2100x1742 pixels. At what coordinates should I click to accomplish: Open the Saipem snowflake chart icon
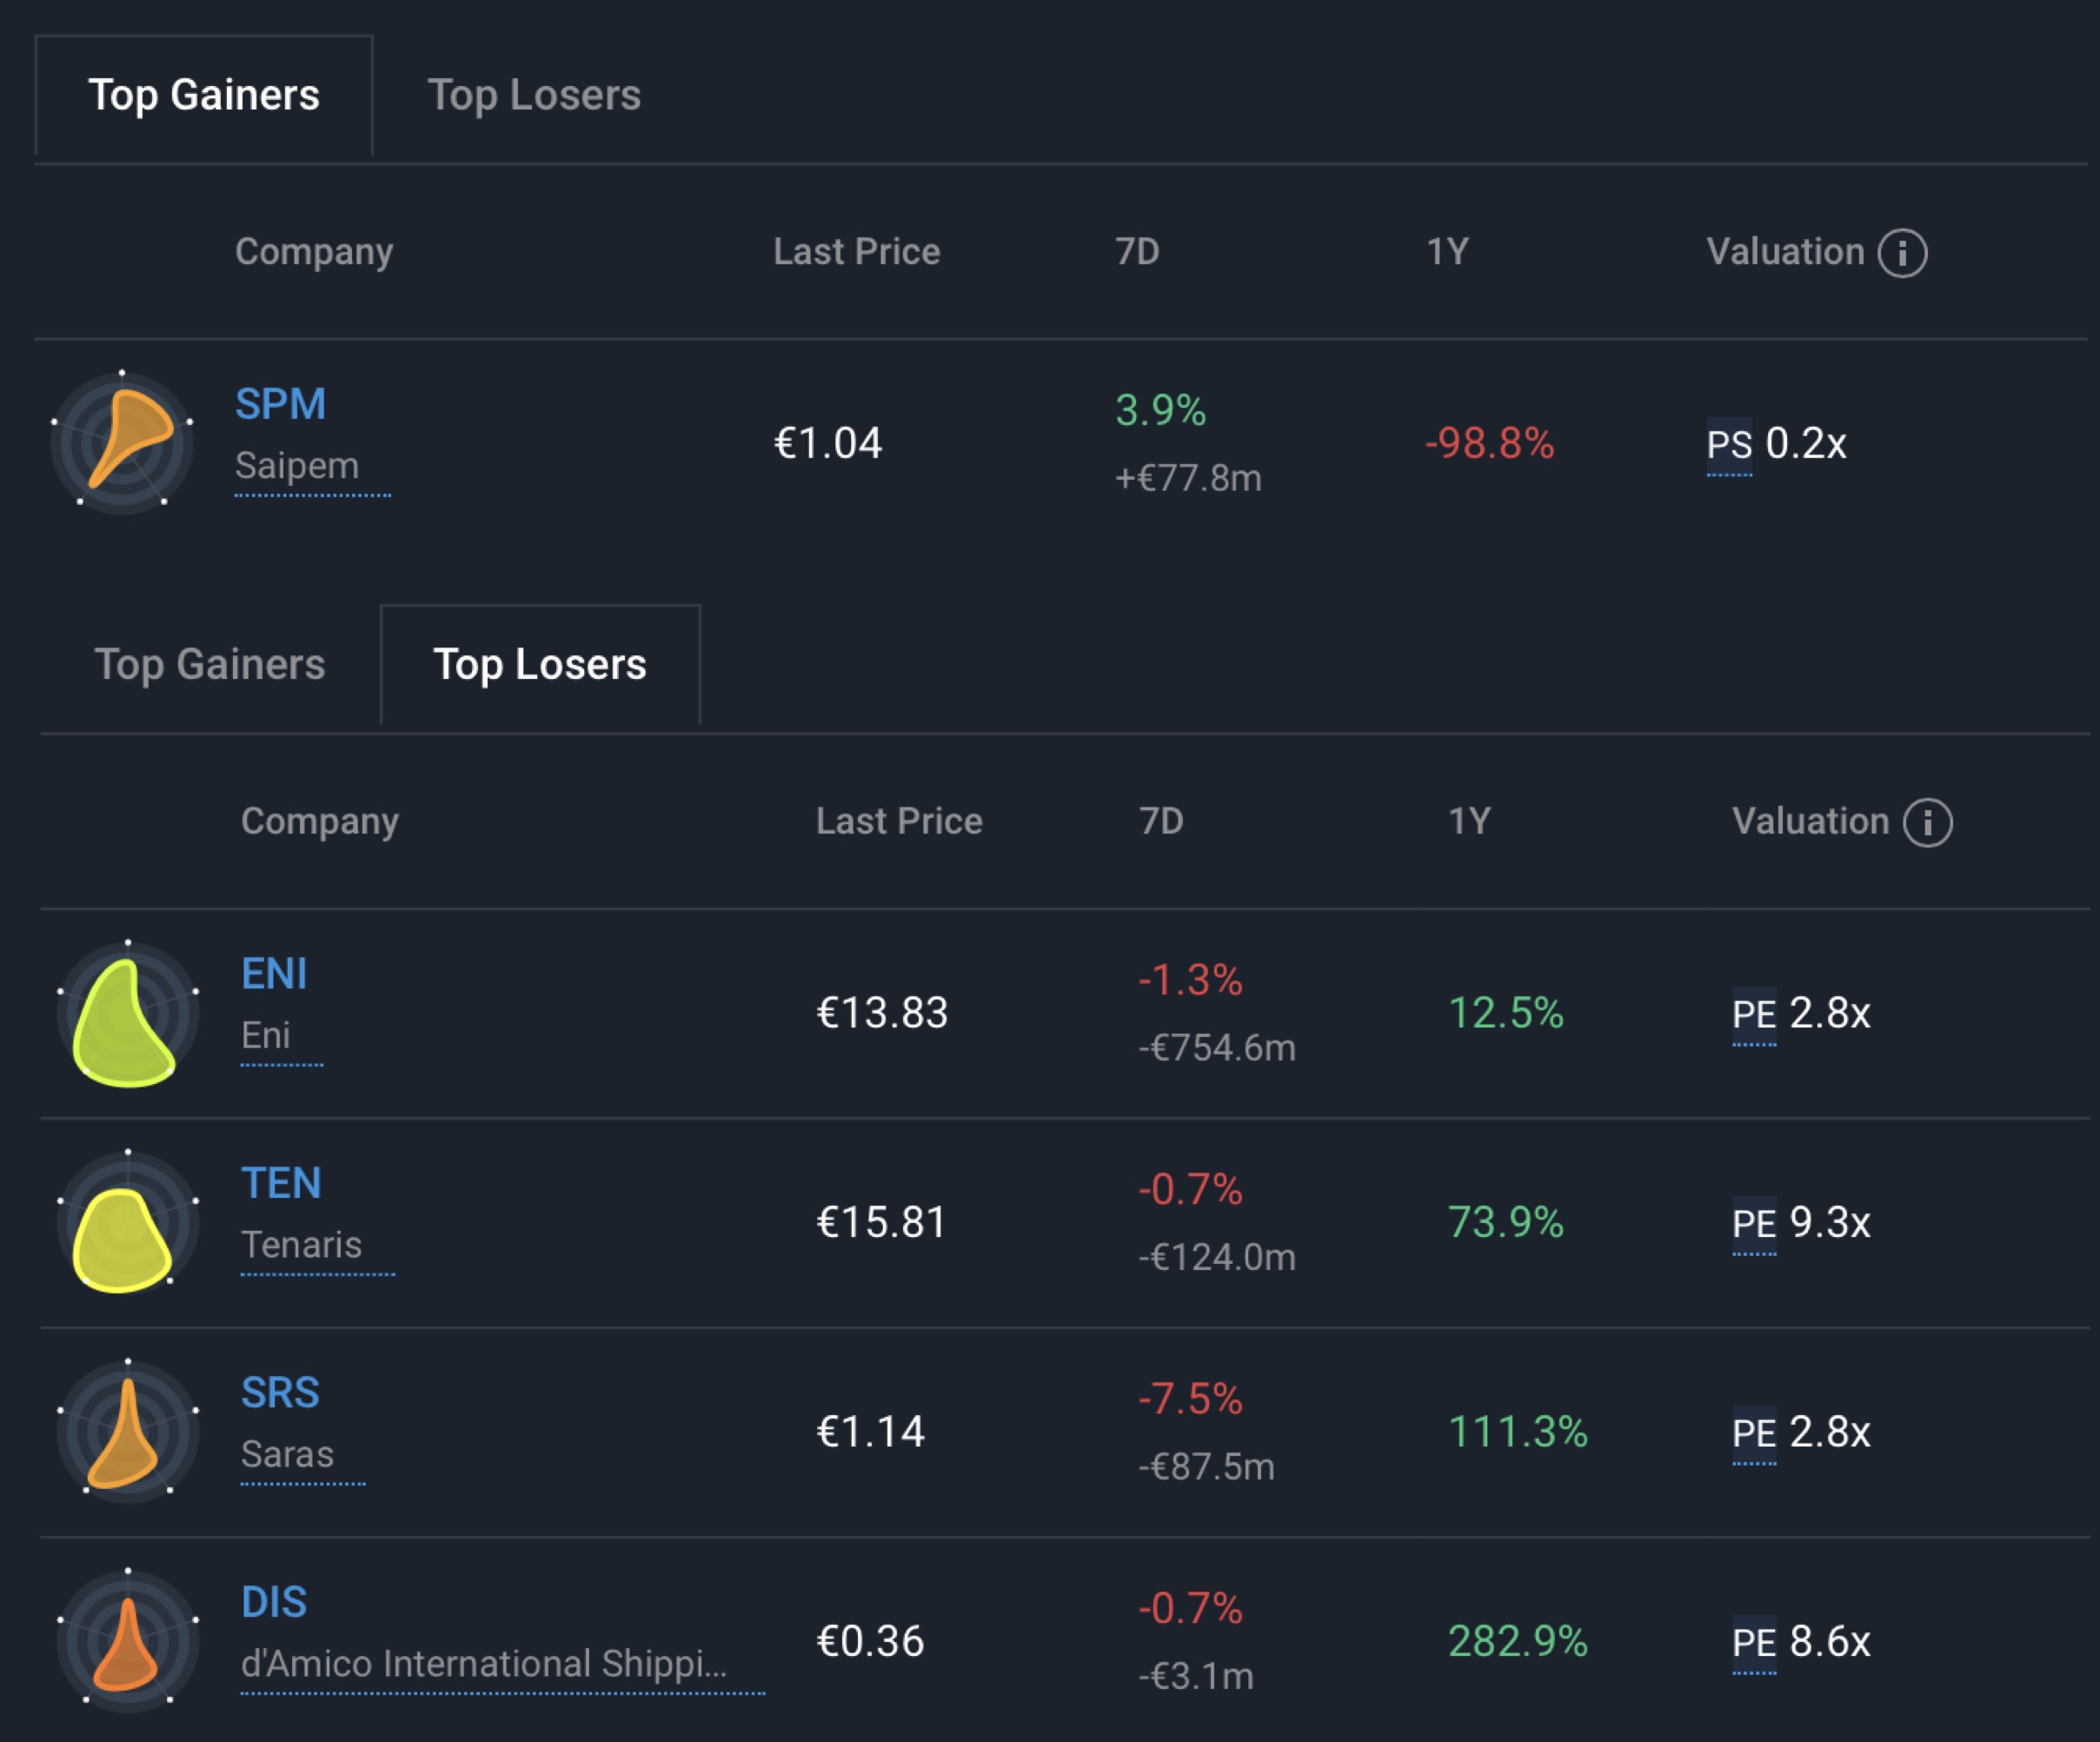[122, 443]
